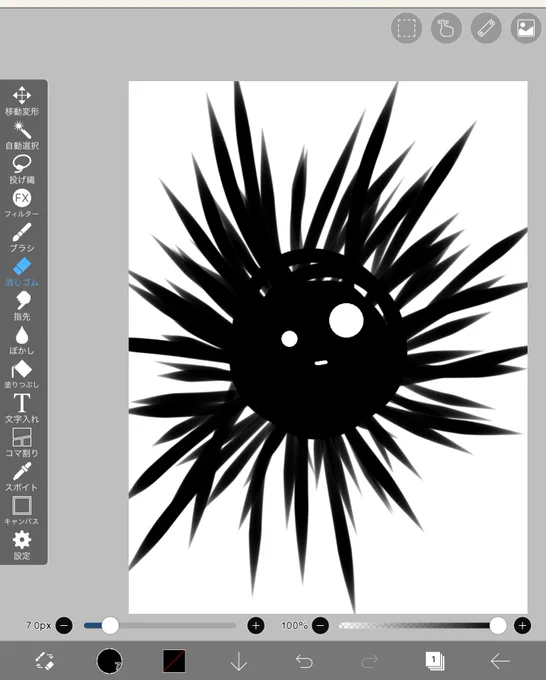Tap the down arrow to hide toolbar
This screenshot has width=546, height=680.
point(239,661)
